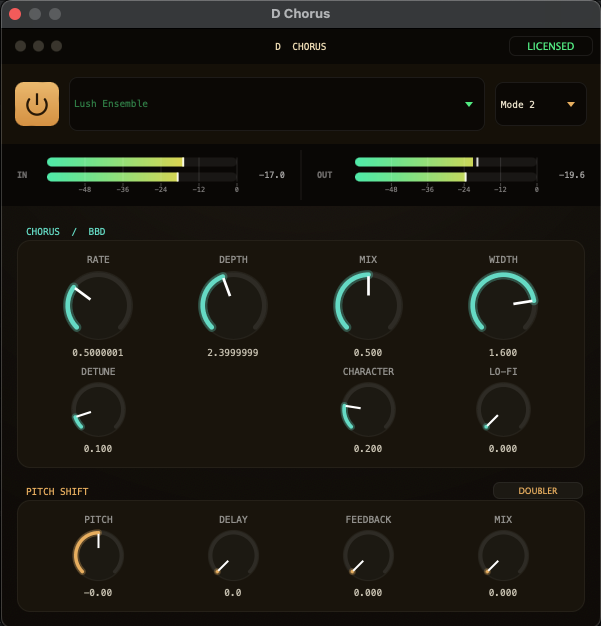Image resolution: width=601 pixels, height=626 pixels.
Task: Click the D CHORUS plugin header title
Action: (x=300, y=47)
